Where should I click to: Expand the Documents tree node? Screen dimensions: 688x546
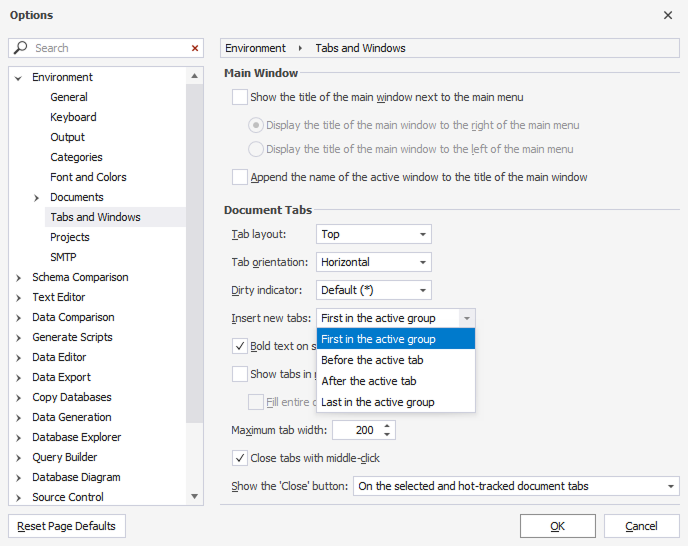(36, 198)
